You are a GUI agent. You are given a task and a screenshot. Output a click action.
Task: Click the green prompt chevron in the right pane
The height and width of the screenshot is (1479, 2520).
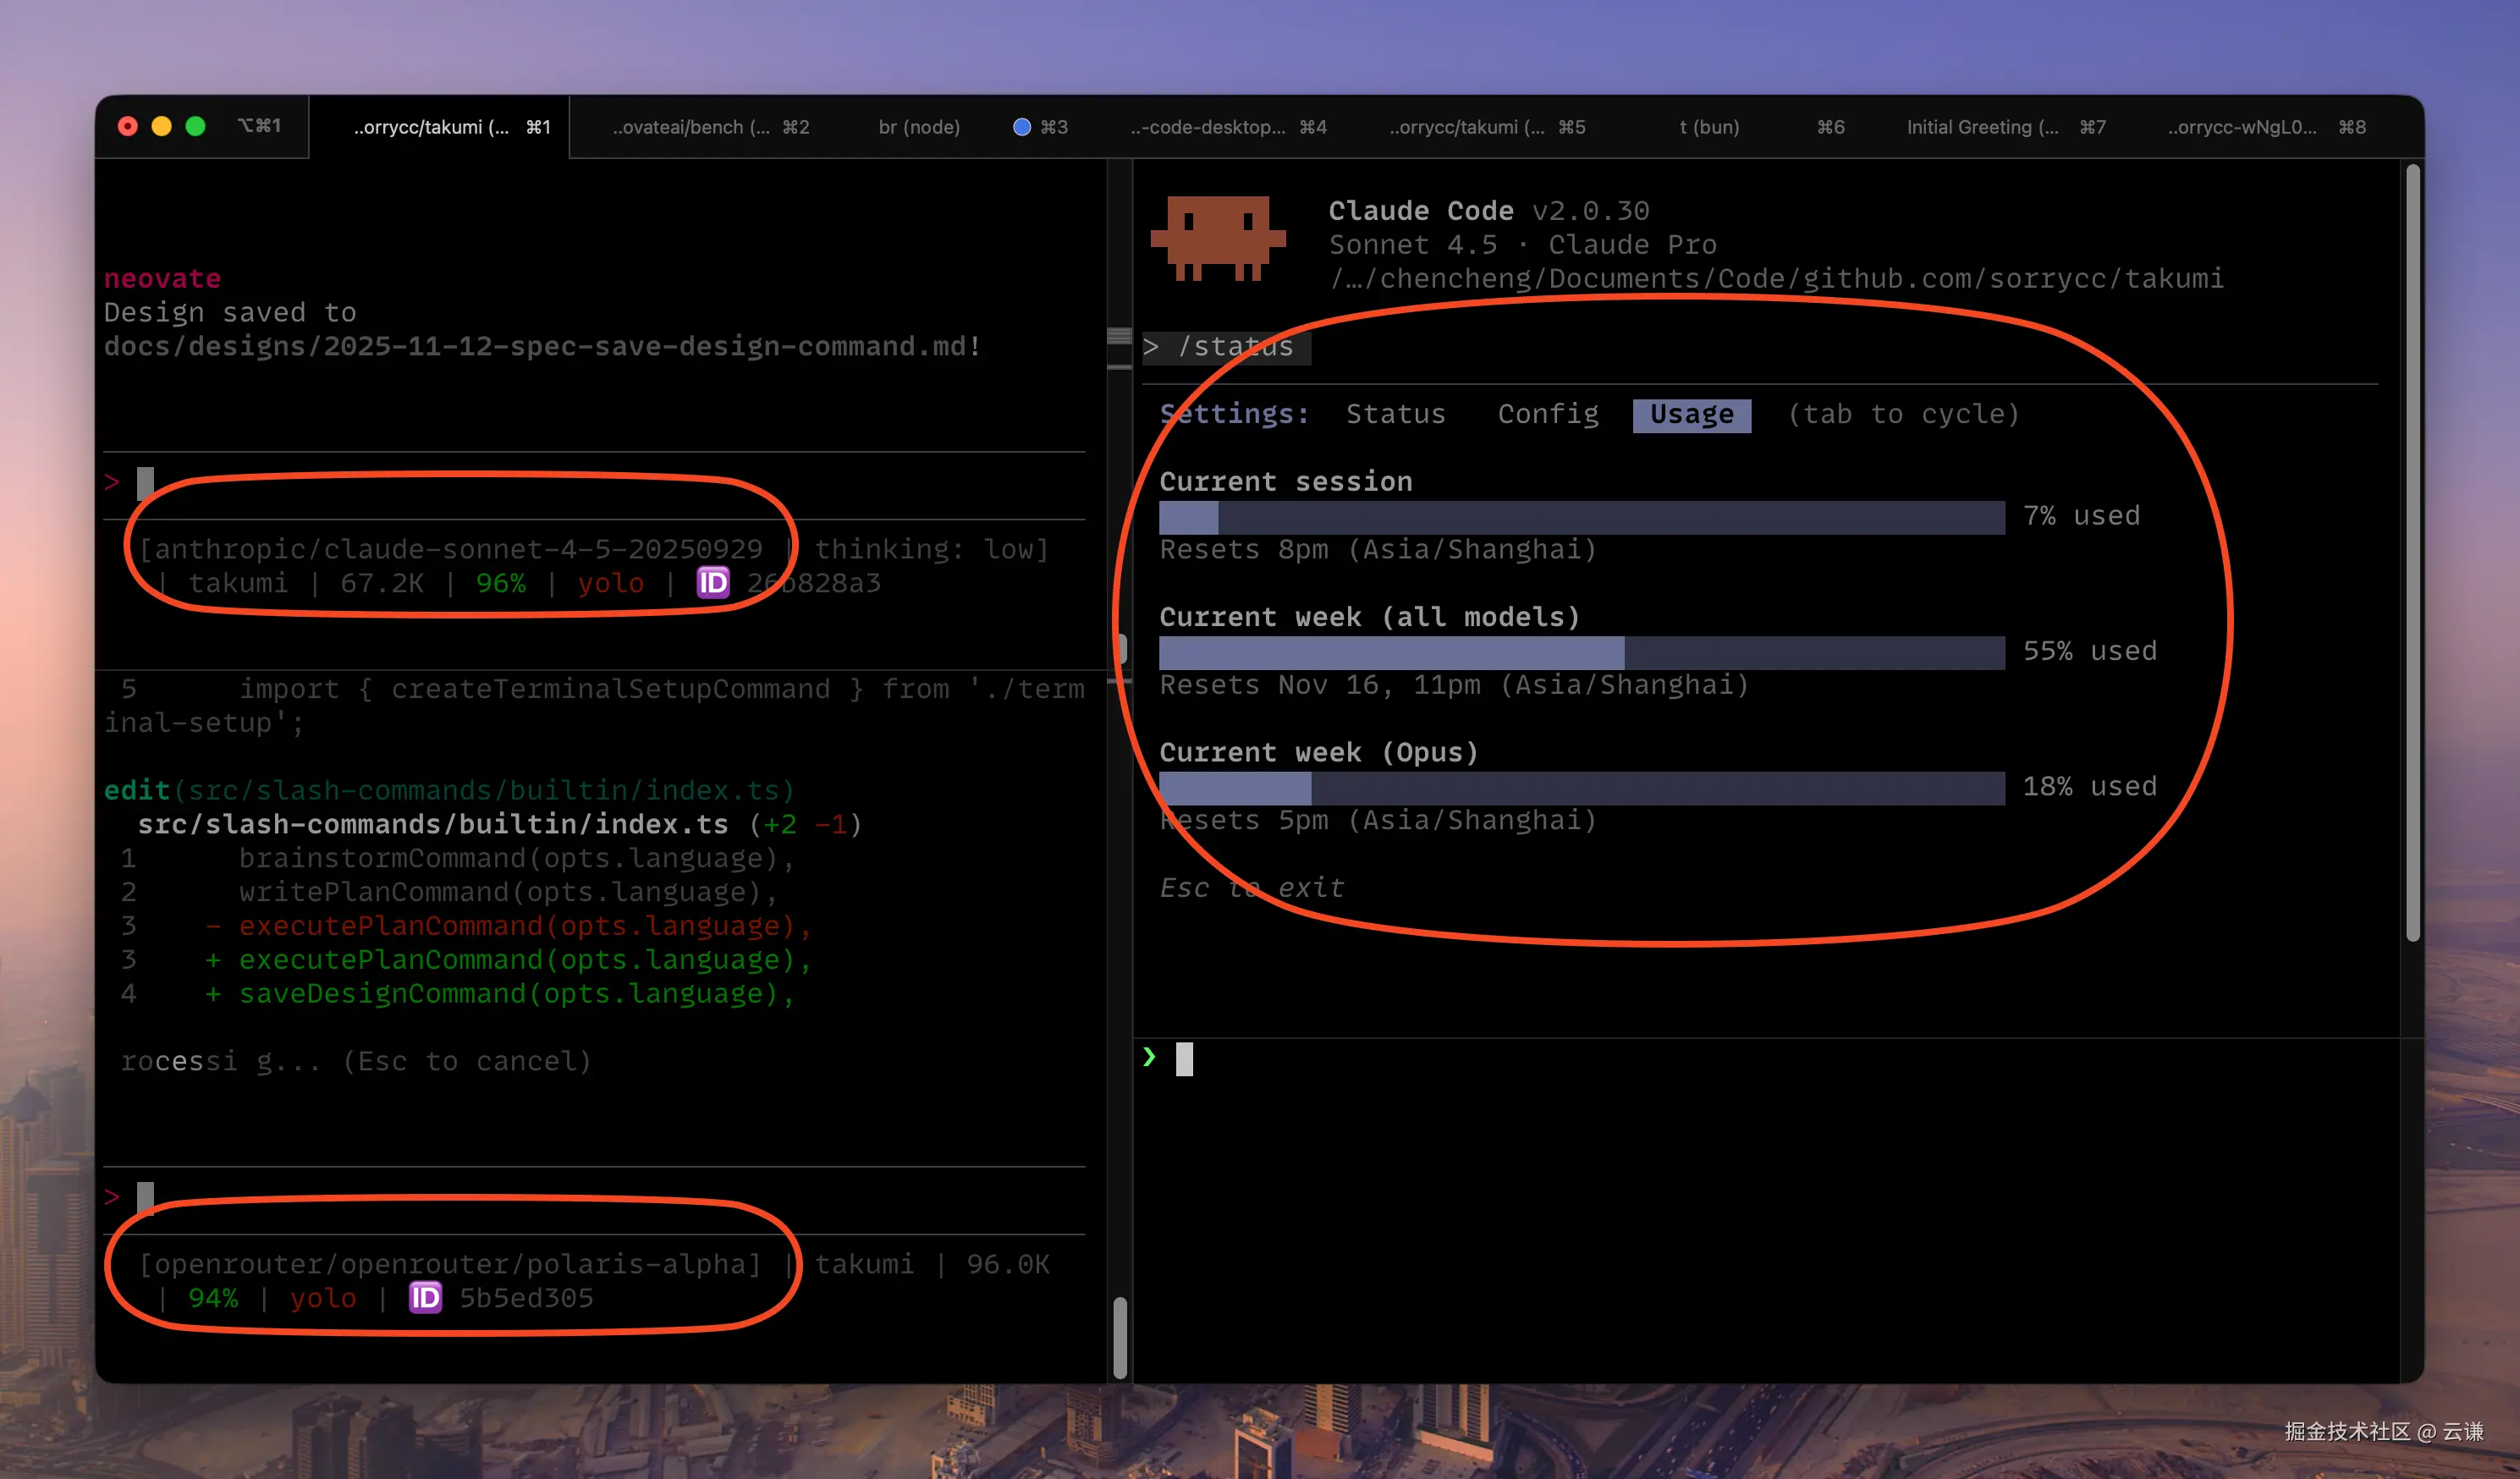point(1149,1057)
